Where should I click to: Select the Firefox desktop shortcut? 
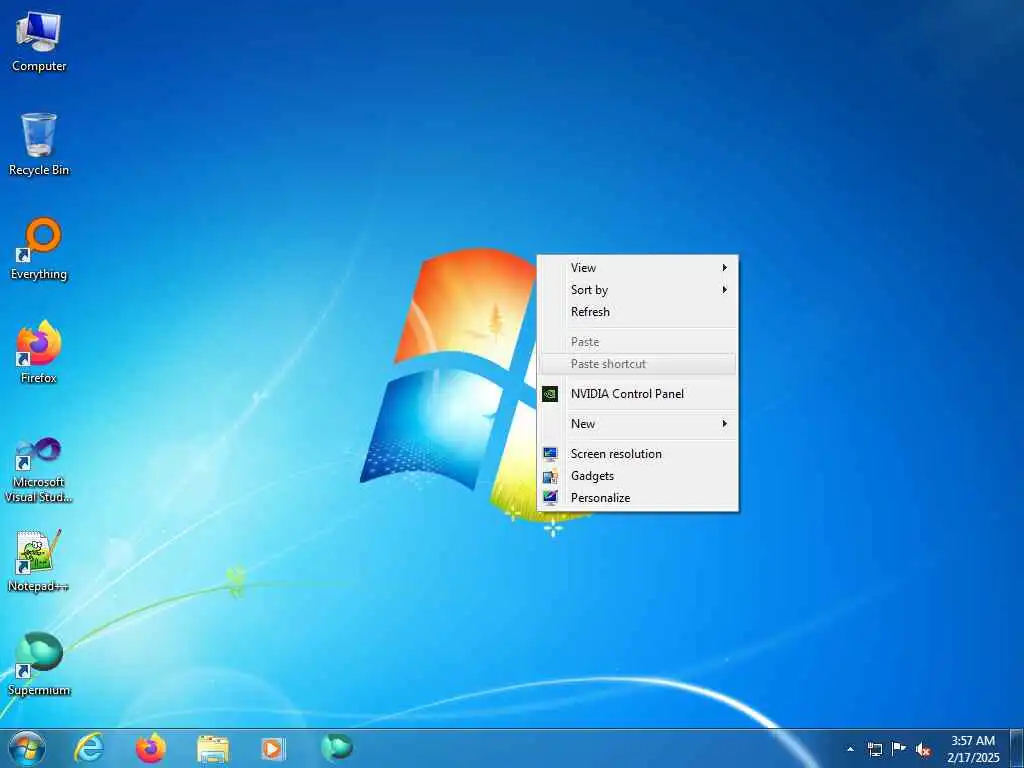tap(39, 352)
